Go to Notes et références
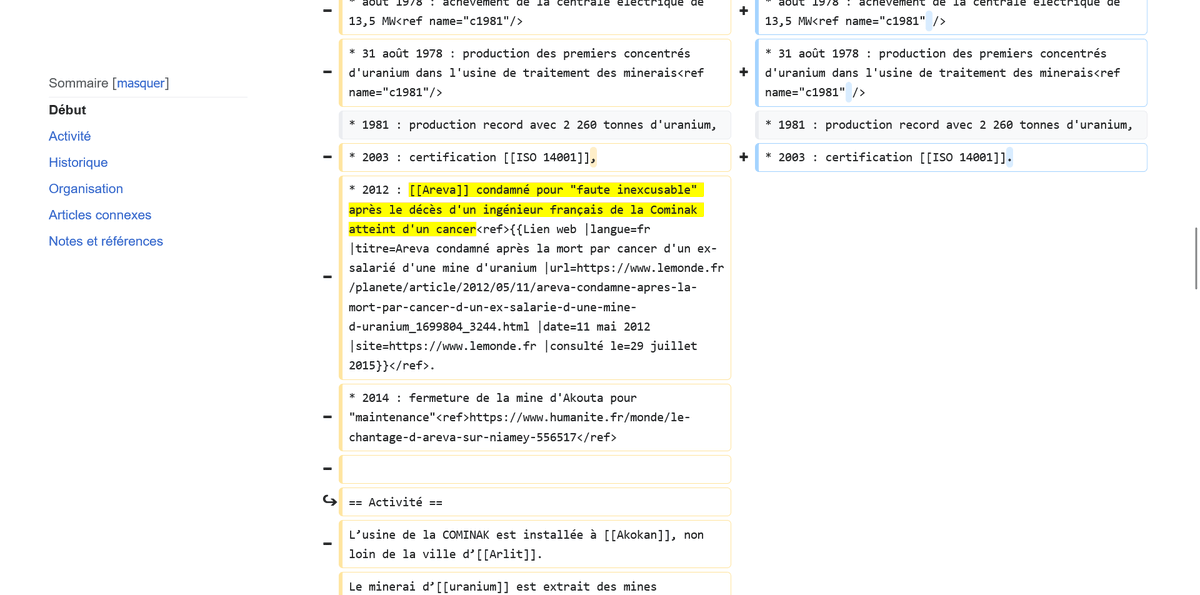This screenshot has width=1200, height=595. 106,241
